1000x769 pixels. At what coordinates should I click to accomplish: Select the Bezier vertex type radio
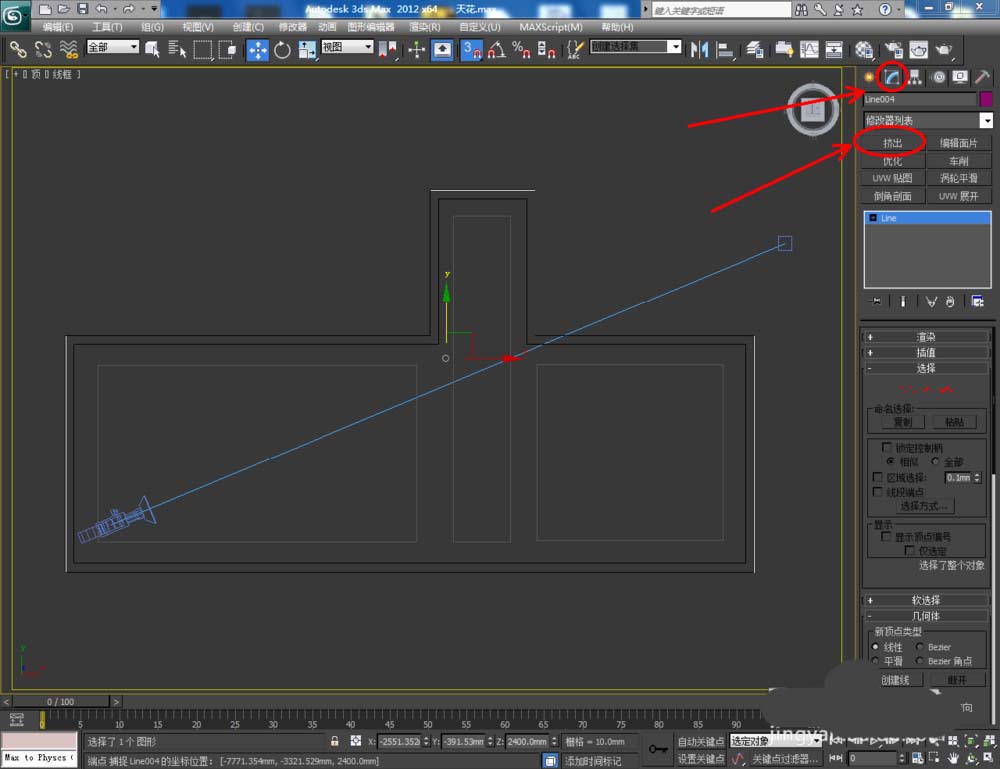point(920,647)
